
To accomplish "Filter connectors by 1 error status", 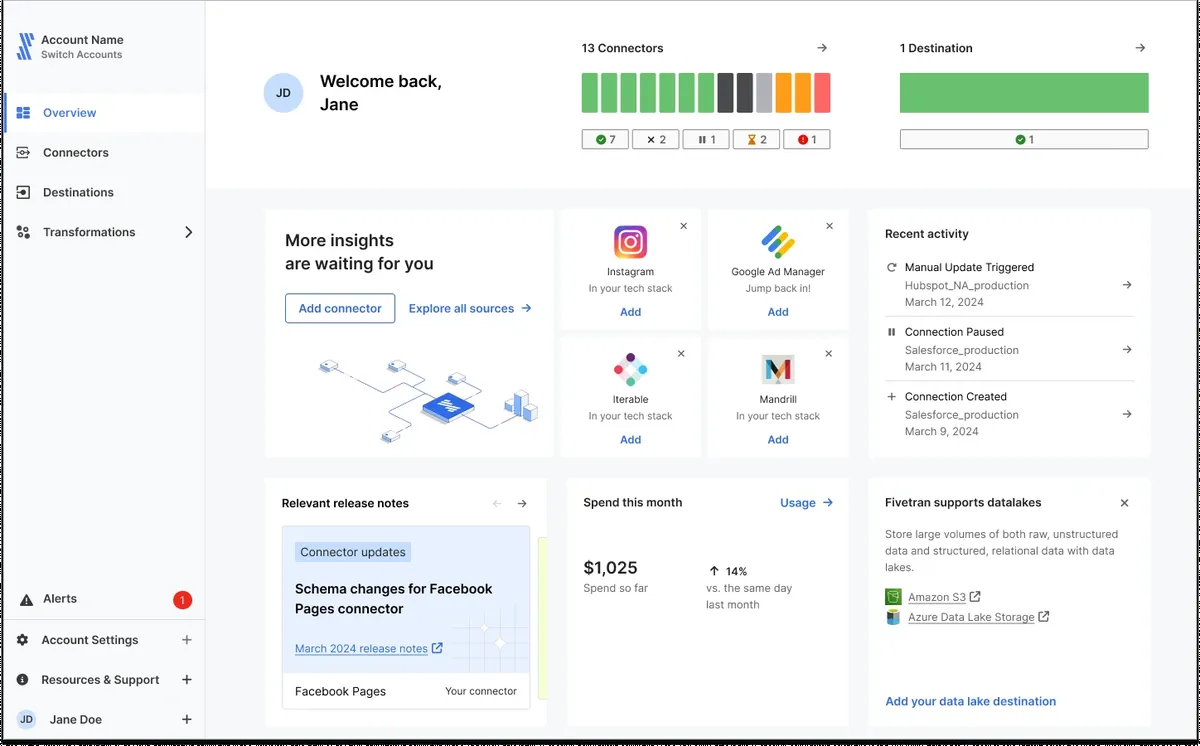I will (x=807, y=140).
